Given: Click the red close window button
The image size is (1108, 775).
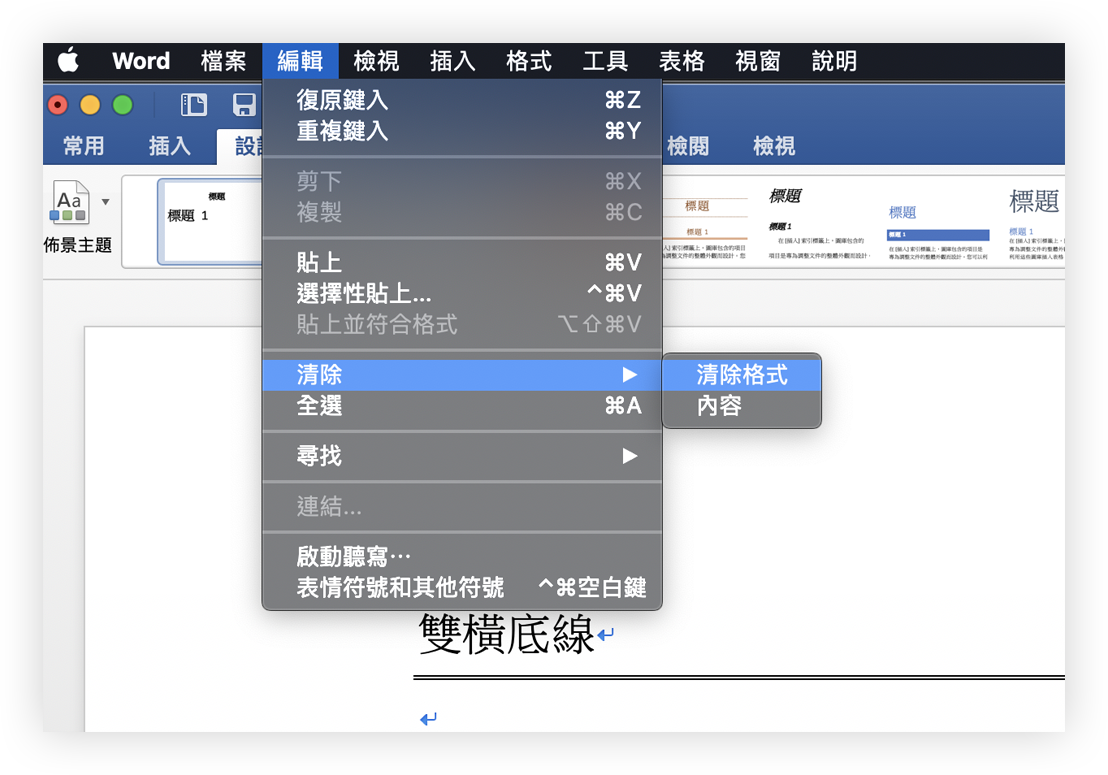Looking at the screenshot, I should coord(58,105).
